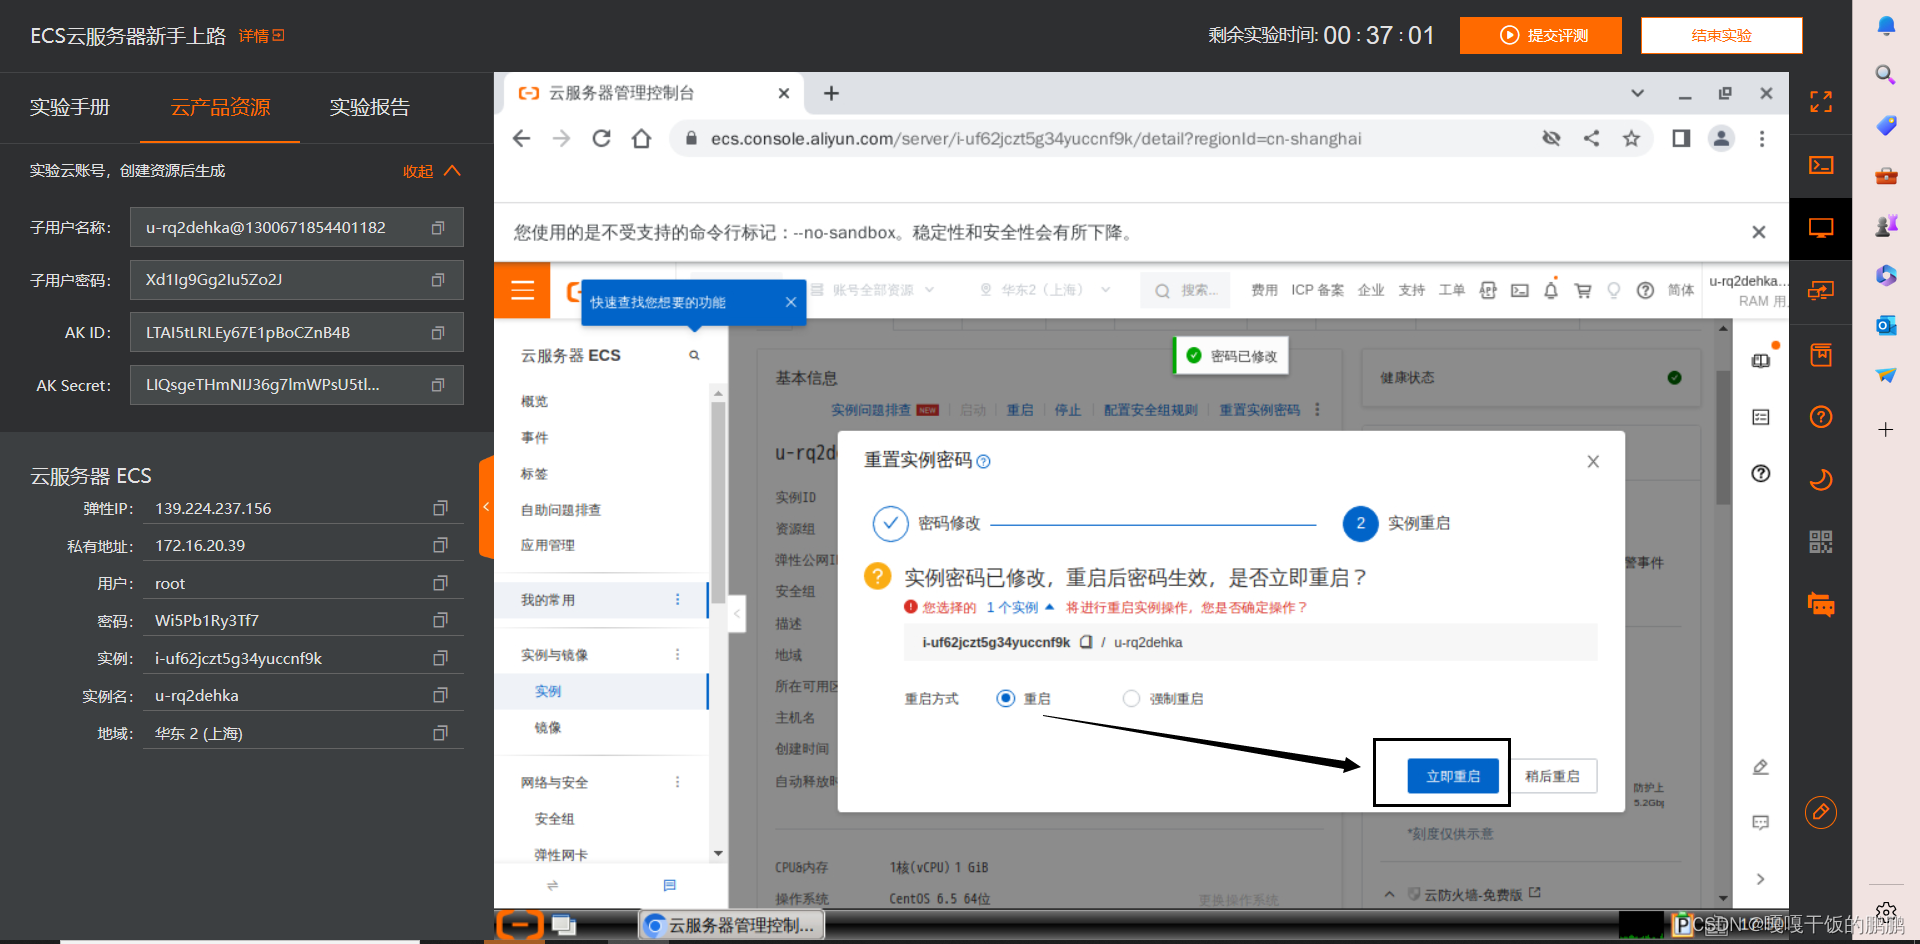1920x944 pixels.
Task: Copy instance ID inside the reset dialog
Action: (1086, 642)
